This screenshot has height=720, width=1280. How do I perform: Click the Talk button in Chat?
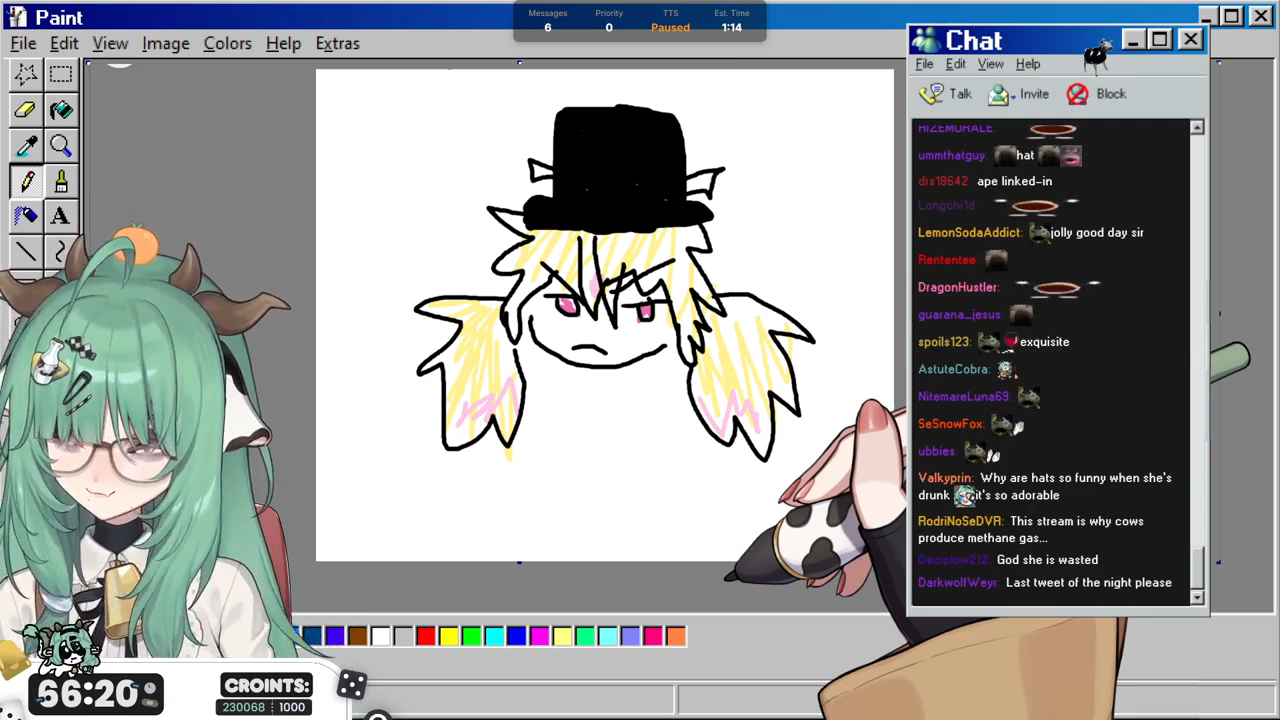(946, 94)
